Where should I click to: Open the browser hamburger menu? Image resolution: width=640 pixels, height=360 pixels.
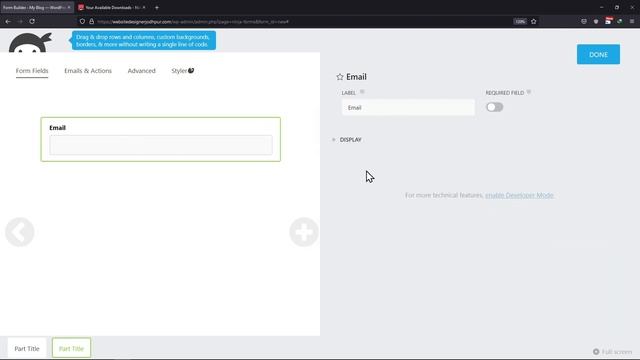click(x=632, y=21)
